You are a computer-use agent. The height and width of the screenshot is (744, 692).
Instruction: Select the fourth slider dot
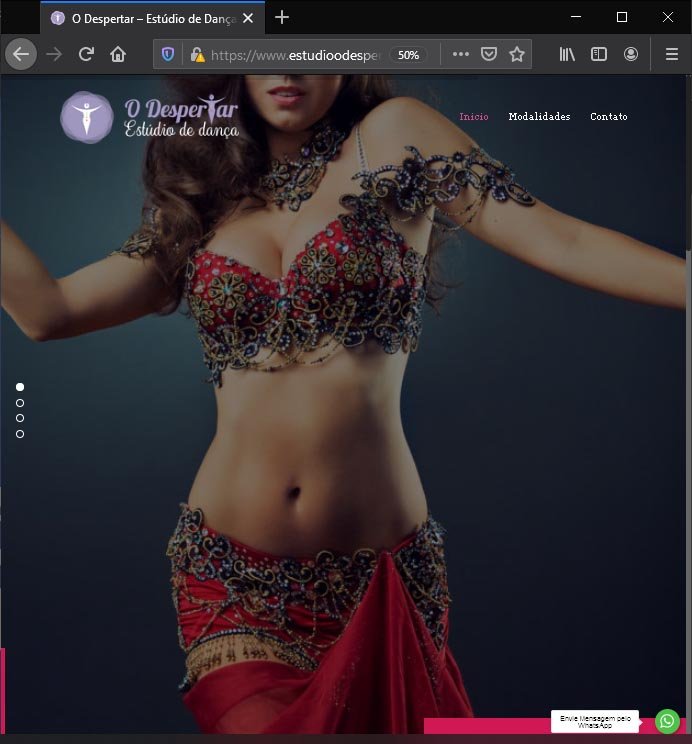[x=20, y=434]
